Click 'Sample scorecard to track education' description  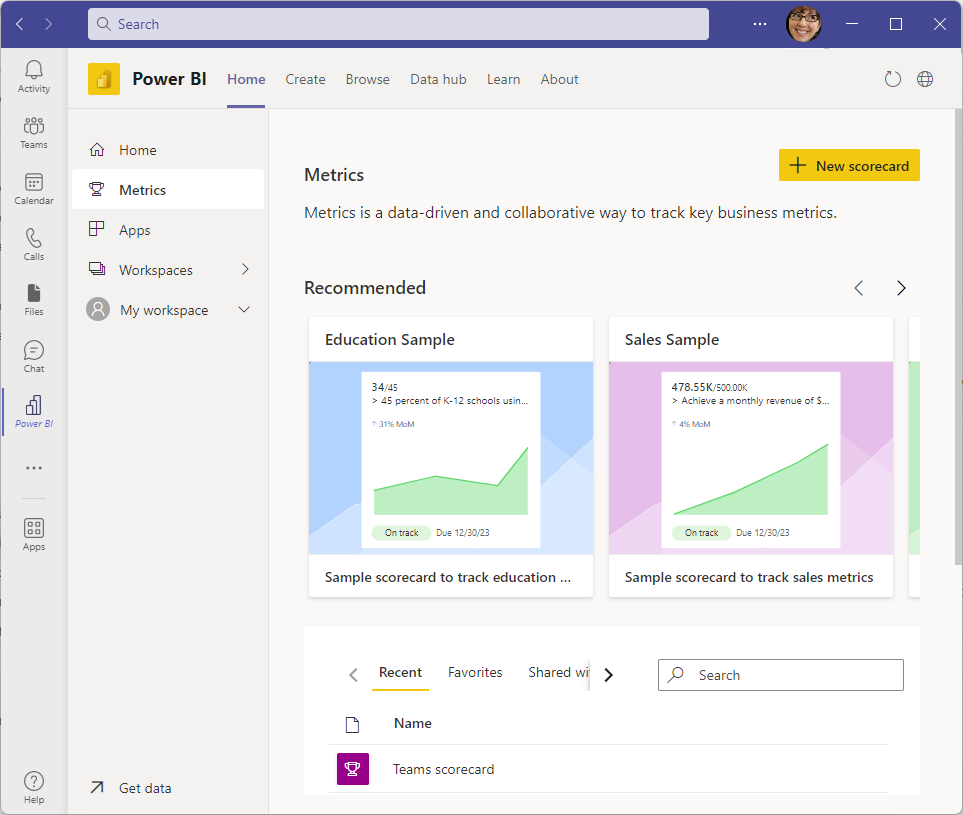tap(448, 577)
